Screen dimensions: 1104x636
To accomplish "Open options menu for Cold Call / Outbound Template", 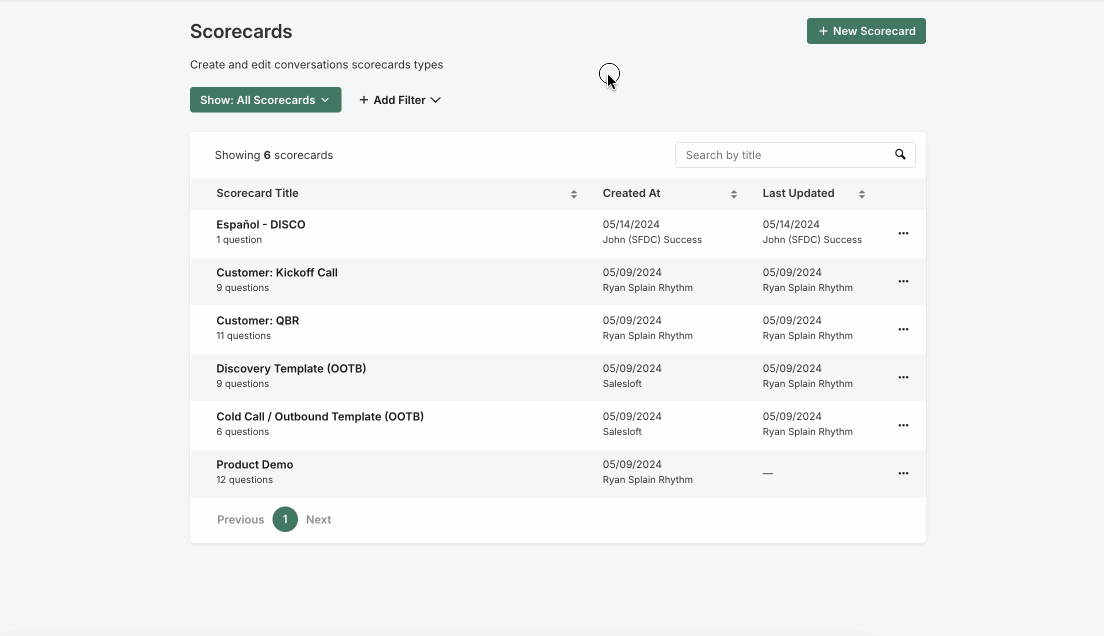I will point(903,425).
